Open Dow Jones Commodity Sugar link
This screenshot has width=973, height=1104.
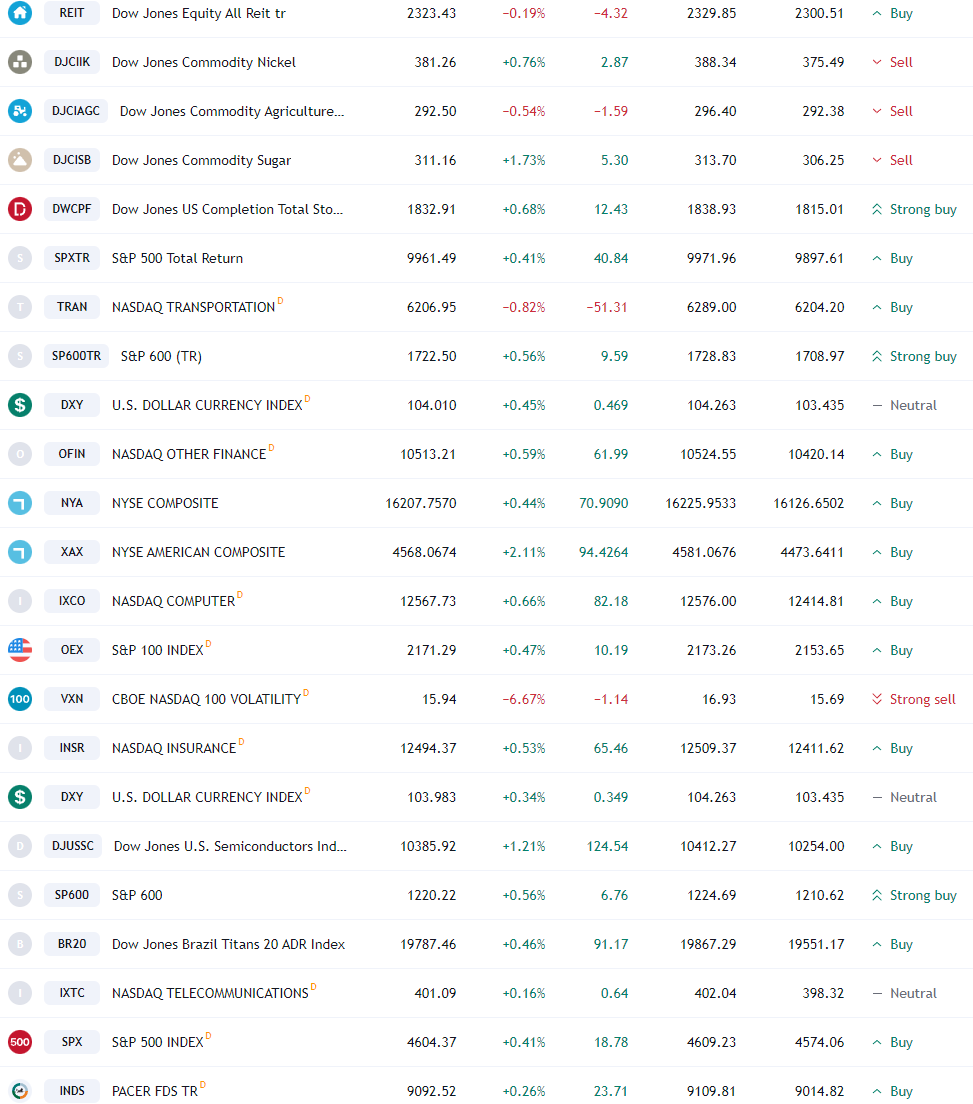click(x=201, y=161)
